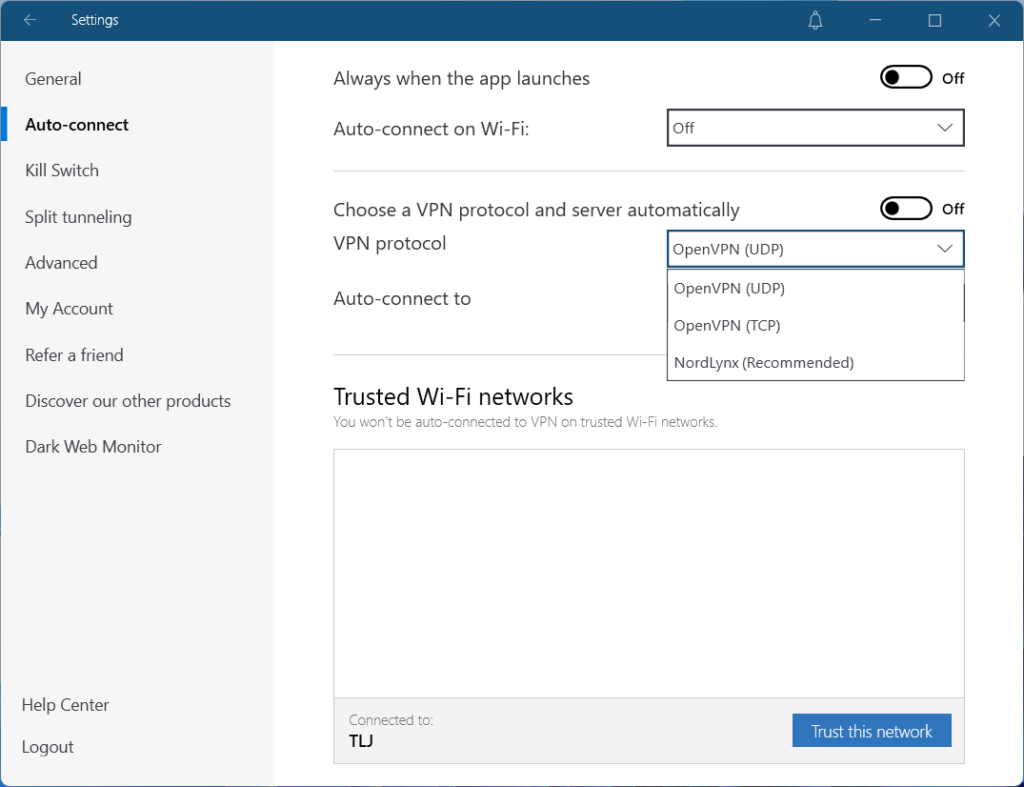Screen dimensions: 1024x787
Task: Maximize the Settings window
Action: (935, 20)
